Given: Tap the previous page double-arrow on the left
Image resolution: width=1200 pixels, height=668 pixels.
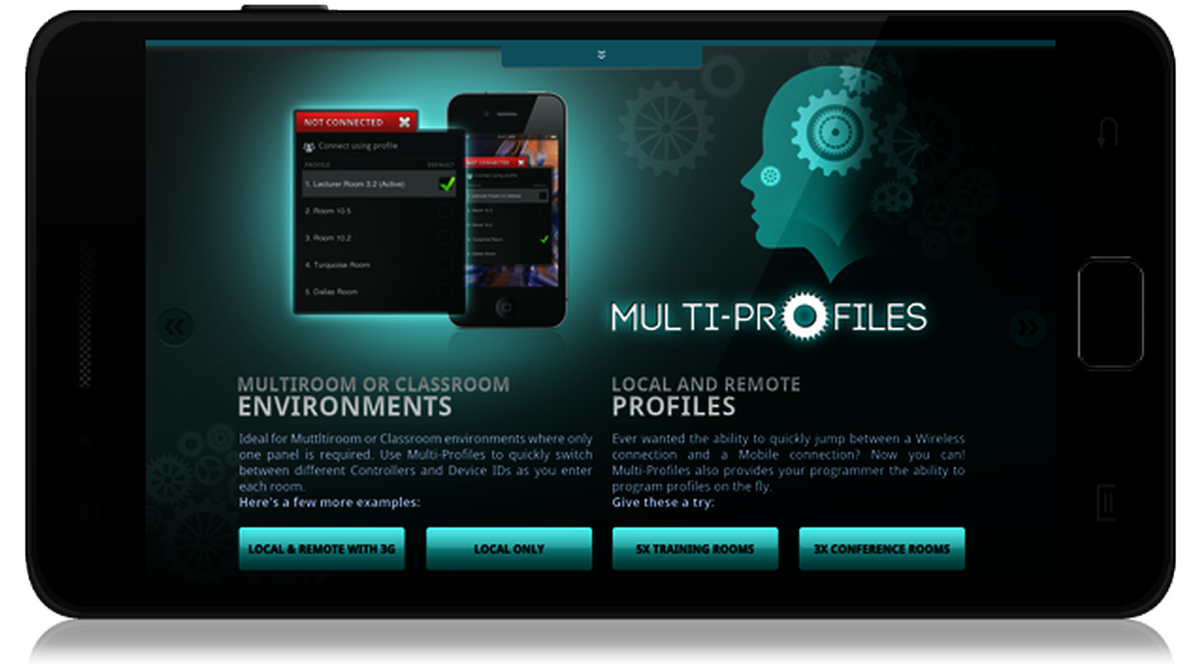Looking at the screenshot, I should [176, 327].
